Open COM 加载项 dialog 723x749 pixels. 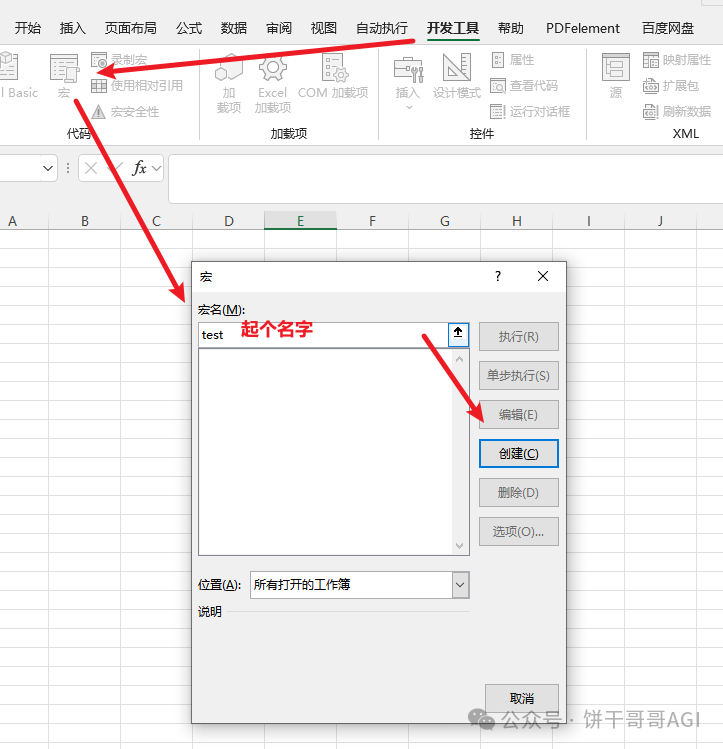pyautogui.click(x=333, y=76)
